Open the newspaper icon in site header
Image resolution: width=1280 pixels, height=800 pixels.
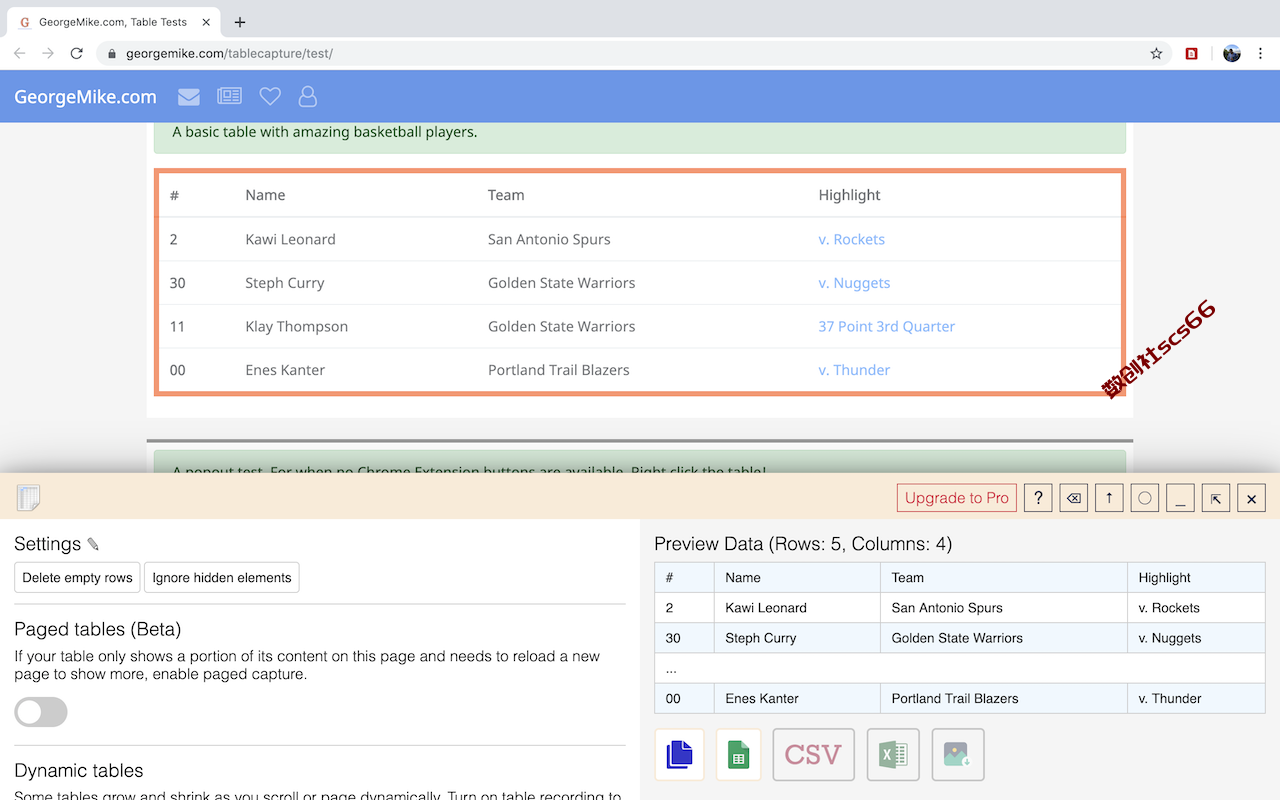point(229,97)
